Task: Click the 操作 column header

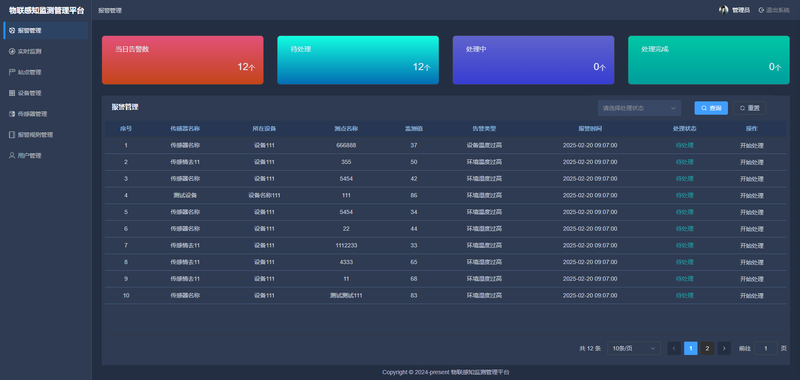Action: (x=752, y=129)
